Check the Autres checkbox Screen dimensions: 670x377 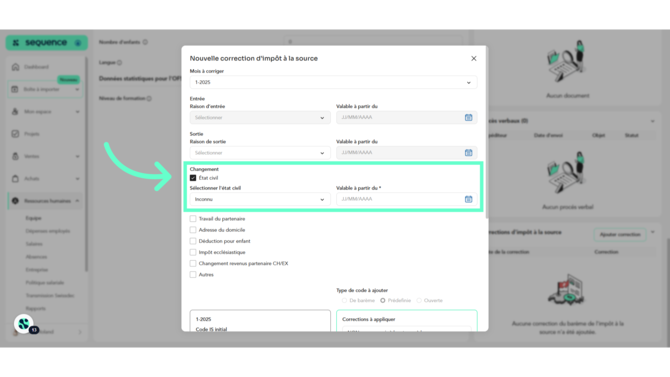[x=193, y=274]
